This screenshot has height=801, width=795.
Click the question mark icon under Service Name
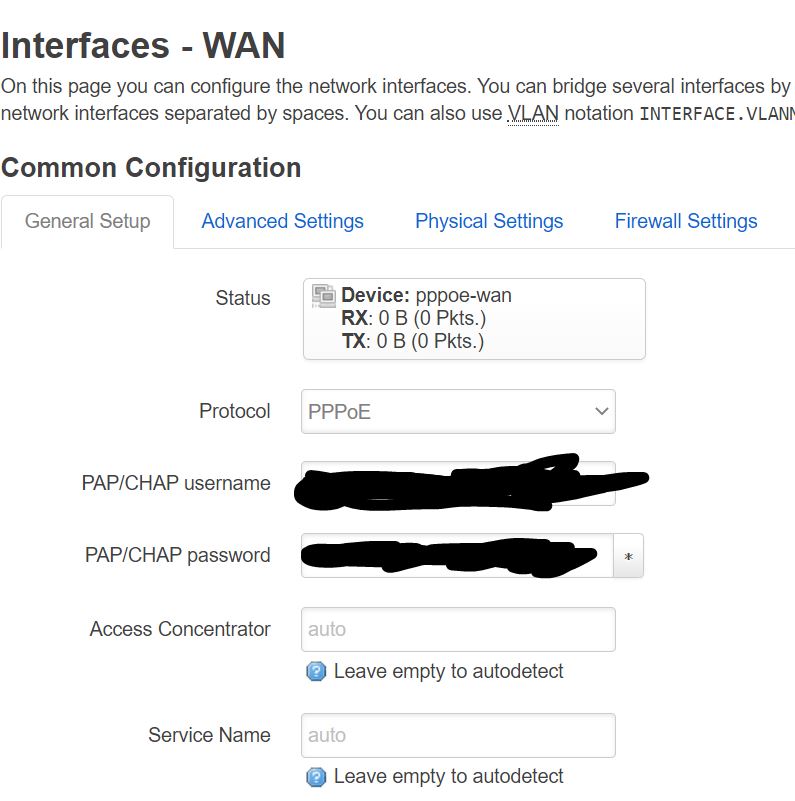click(x=314, y=776)
